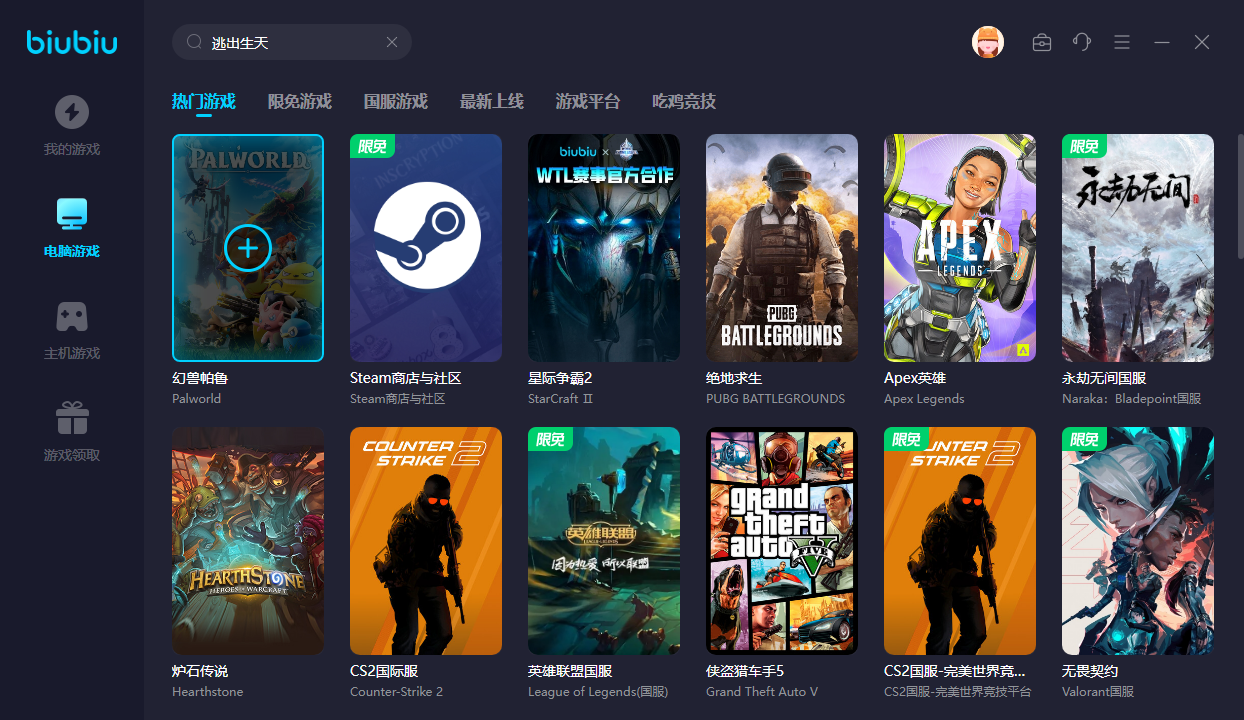
Task: Switch to the 限免游戏 tab
Action: tap(299, 101)
